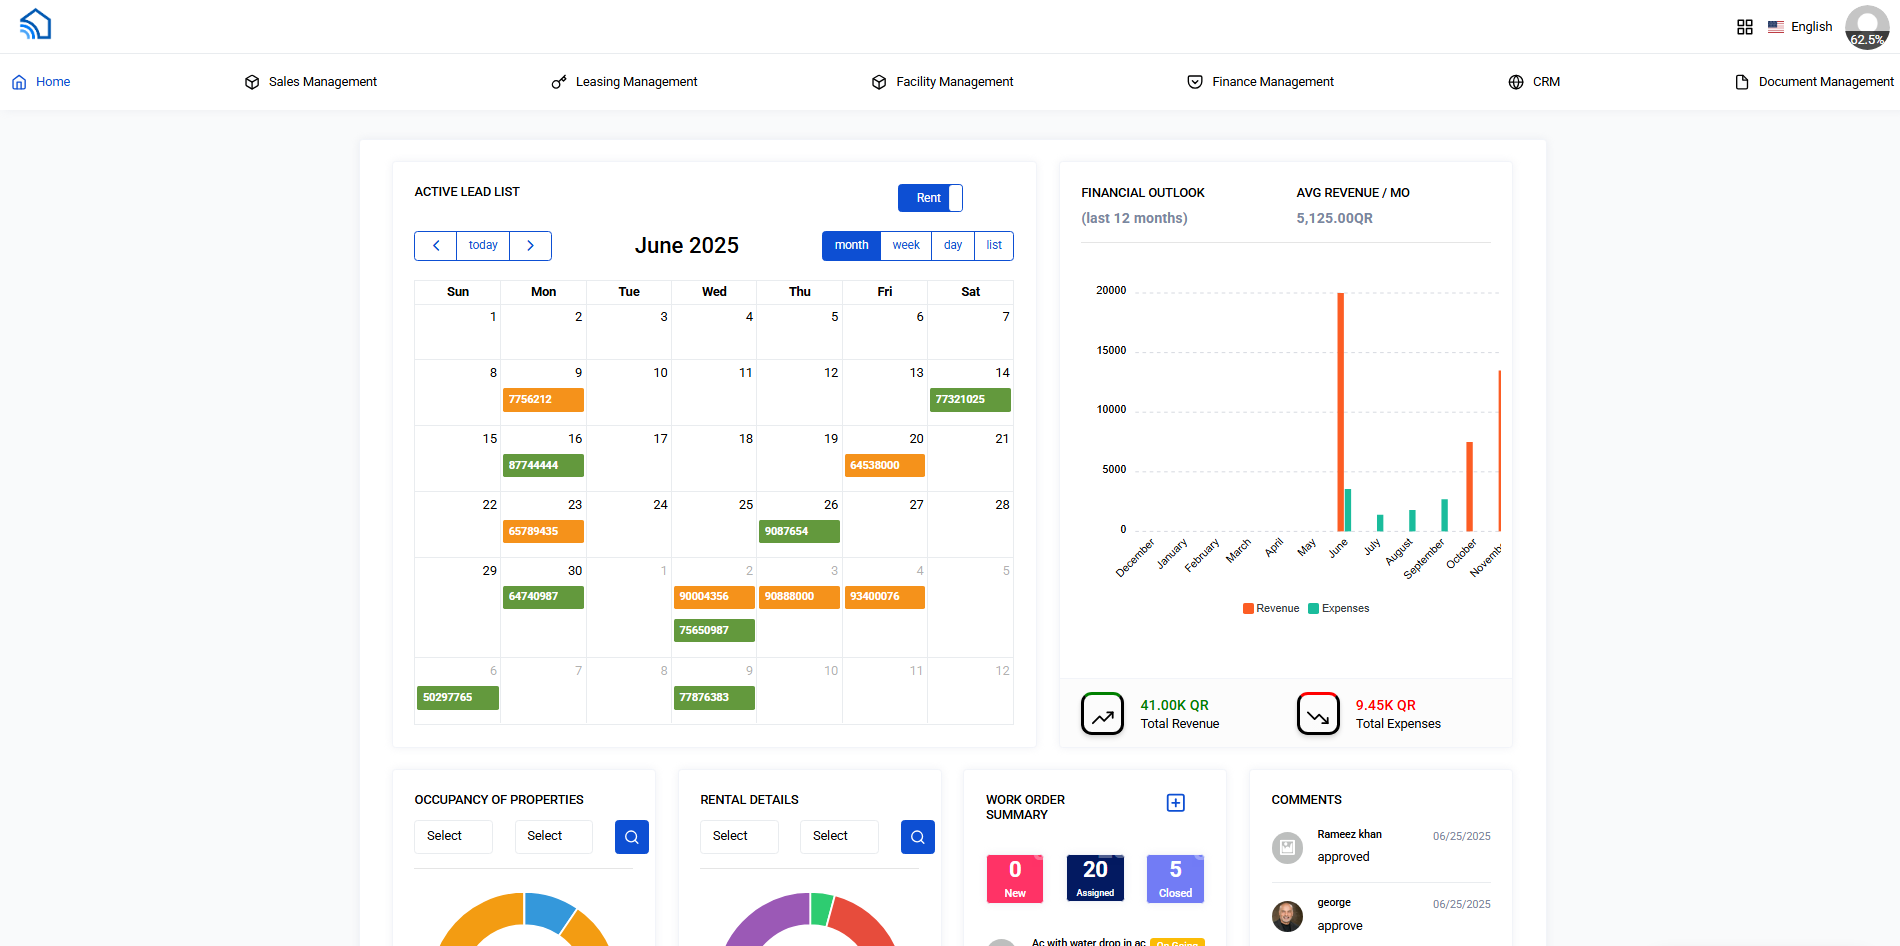Screen dimensions: 1900x946
Task: Open the English language selector
Action: 1800,27
